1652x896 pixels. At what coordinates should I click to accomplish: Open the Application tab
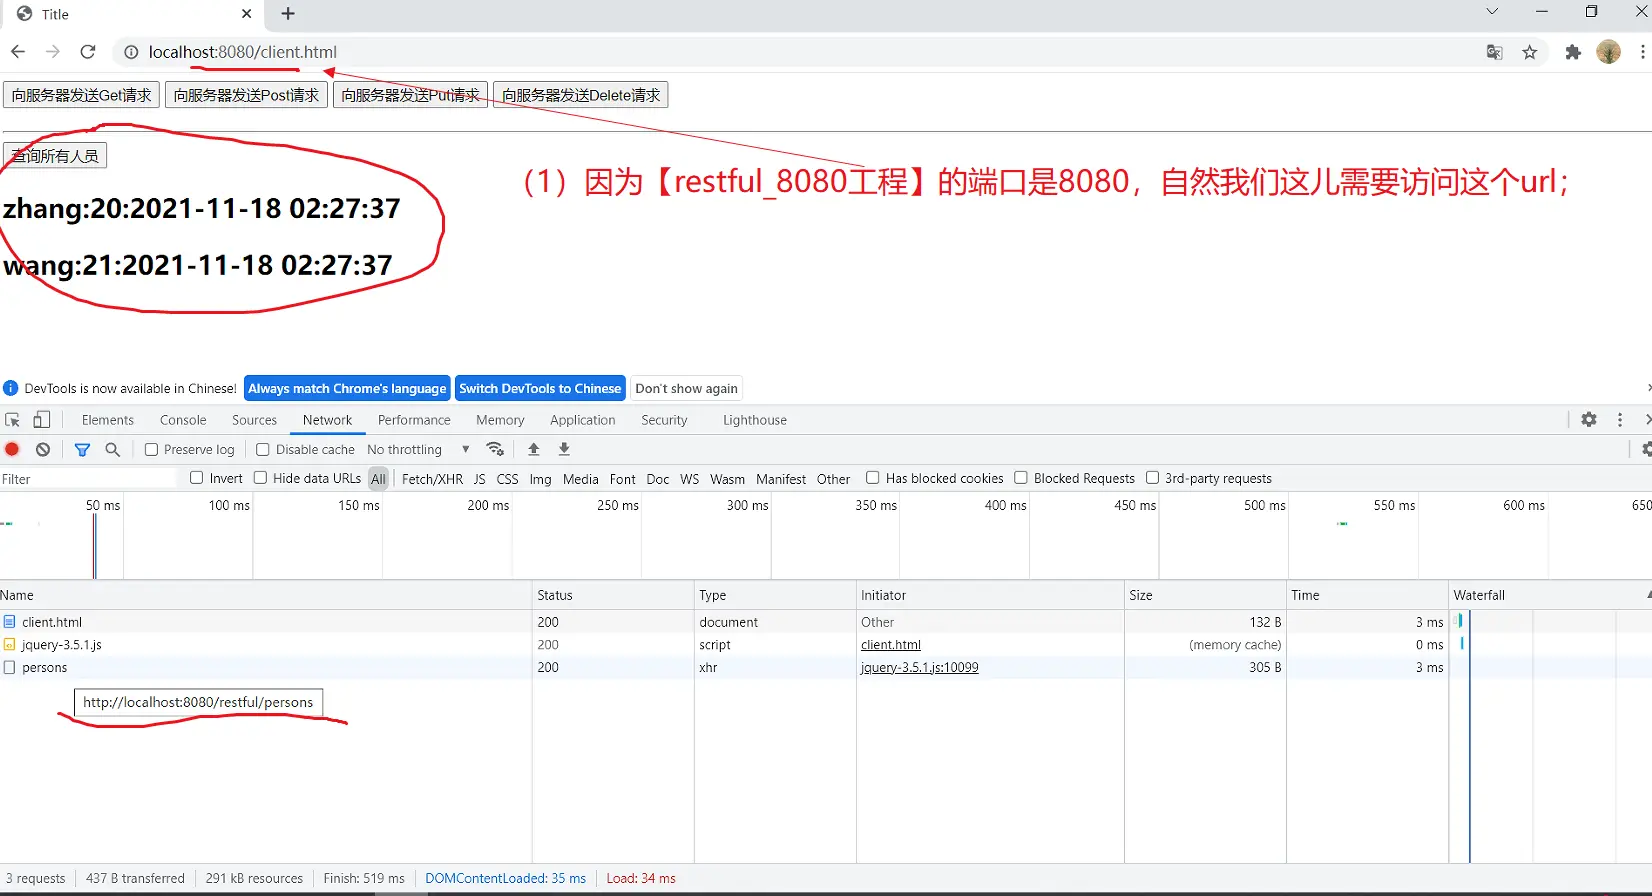[582, 420]
